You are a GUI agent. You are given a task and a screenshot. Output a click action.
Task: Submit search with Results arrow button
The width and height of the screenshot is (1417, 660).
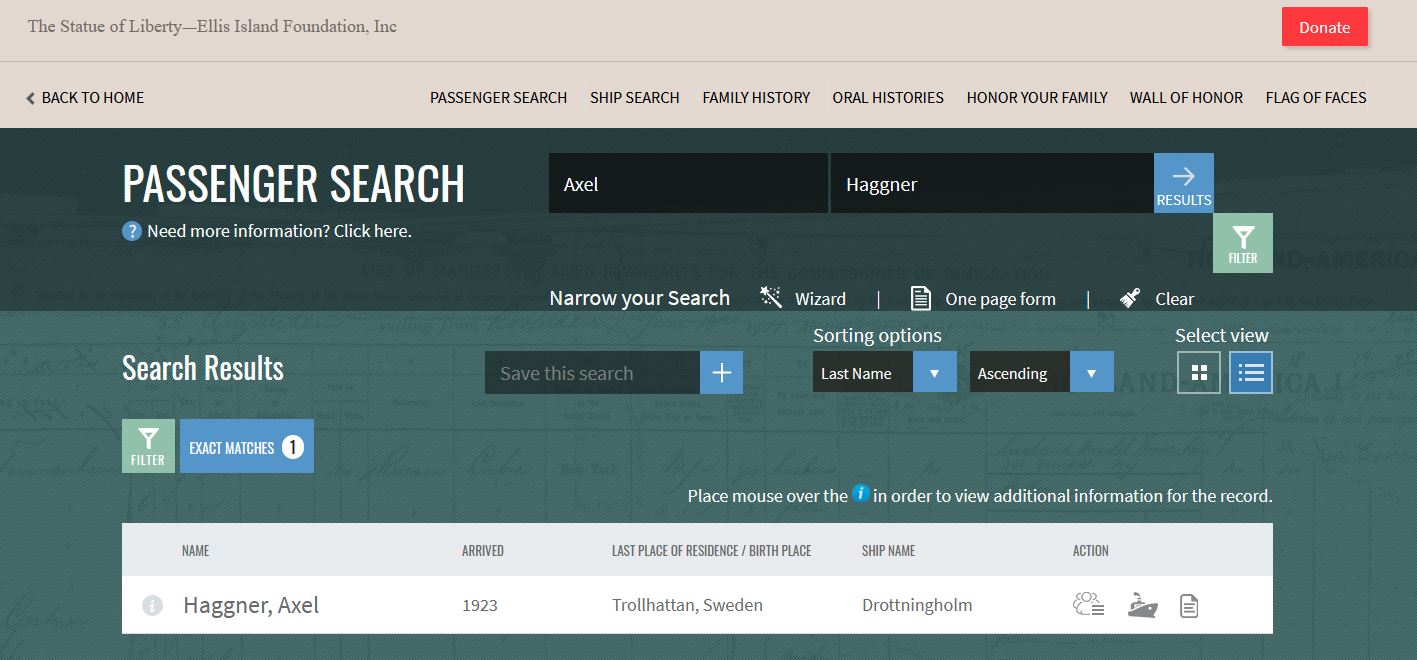click(x=1184, y=183)
